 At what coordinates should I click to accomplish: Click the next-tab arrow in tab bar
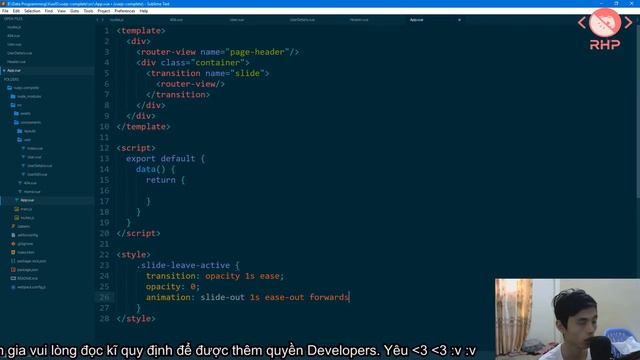point(102,20)
